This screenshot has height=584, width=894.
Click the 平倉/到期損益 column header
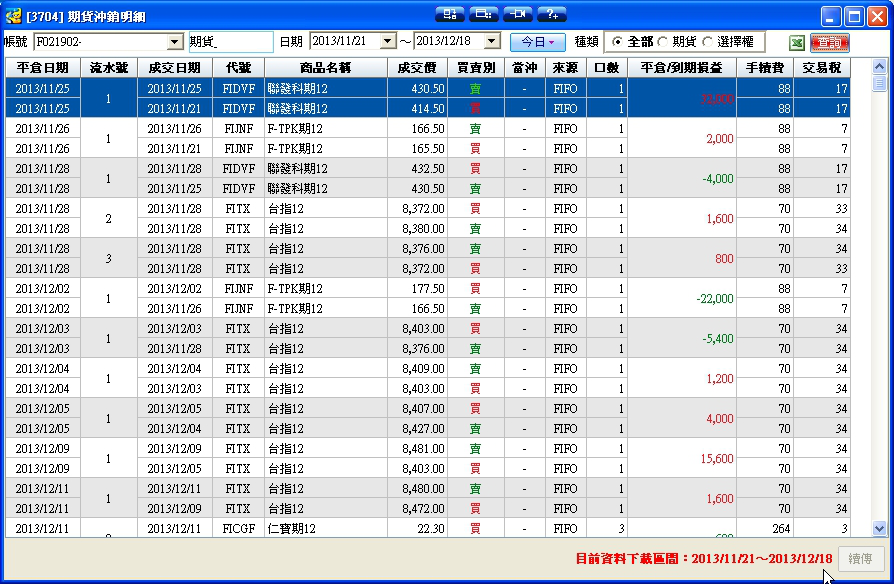point(682,68)
